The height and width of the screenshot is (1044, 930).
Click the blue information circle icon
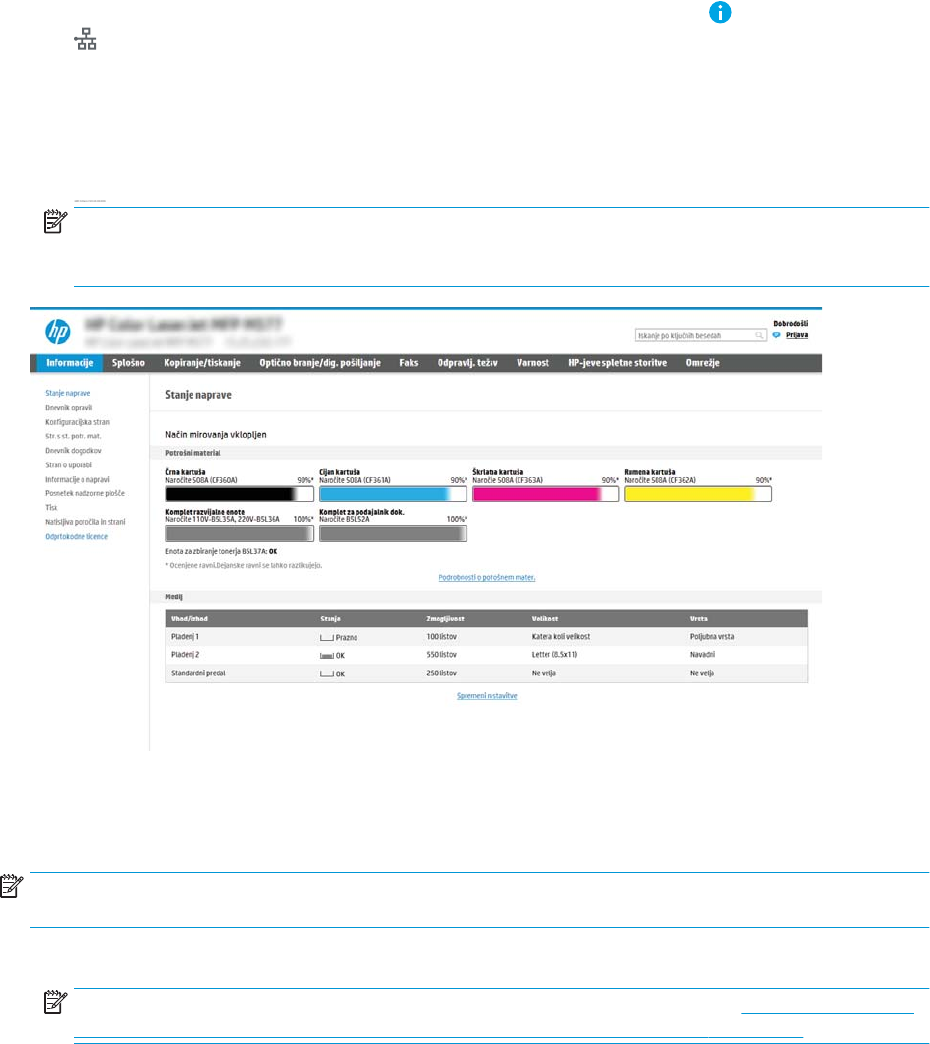click(x=720, y=12)
